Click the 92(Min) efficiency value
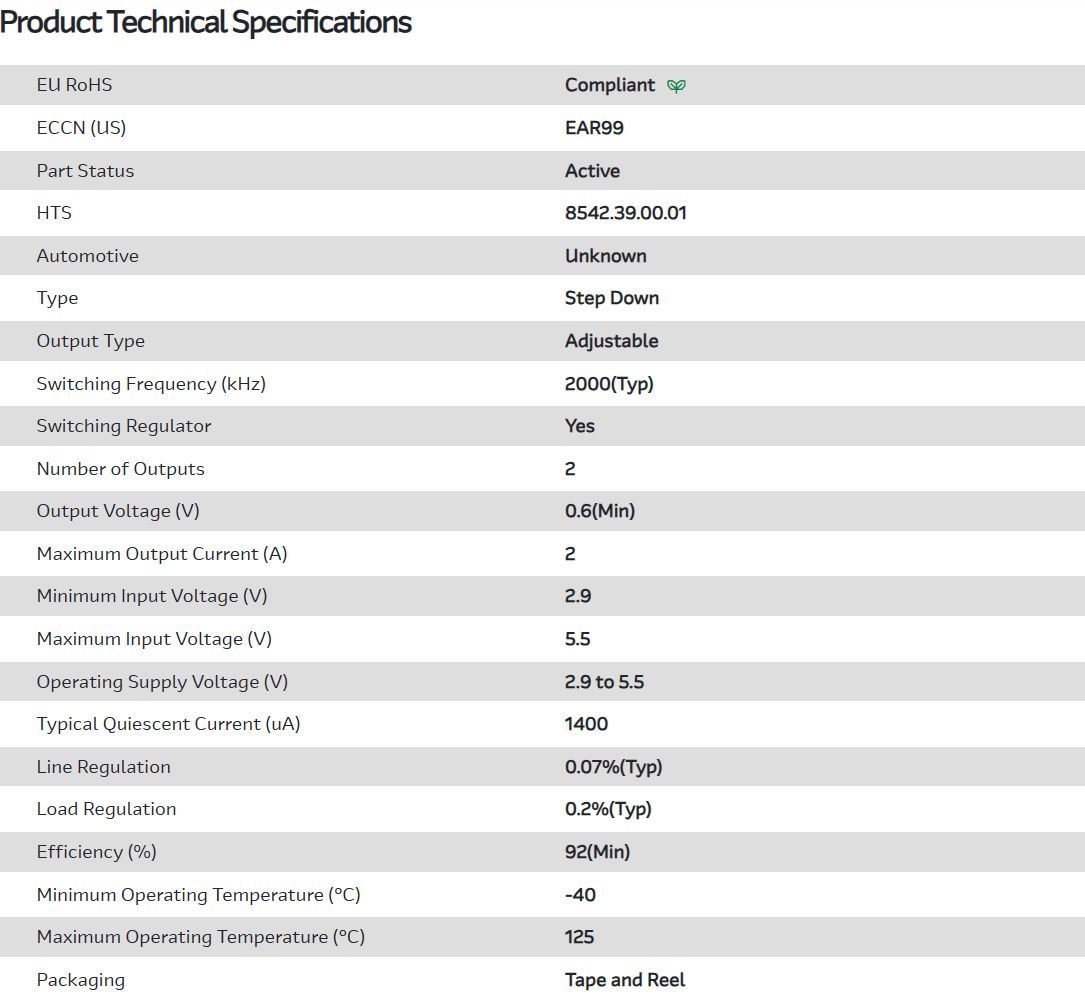The width and height of the screenshot is (1085, 997). point(597,852)
